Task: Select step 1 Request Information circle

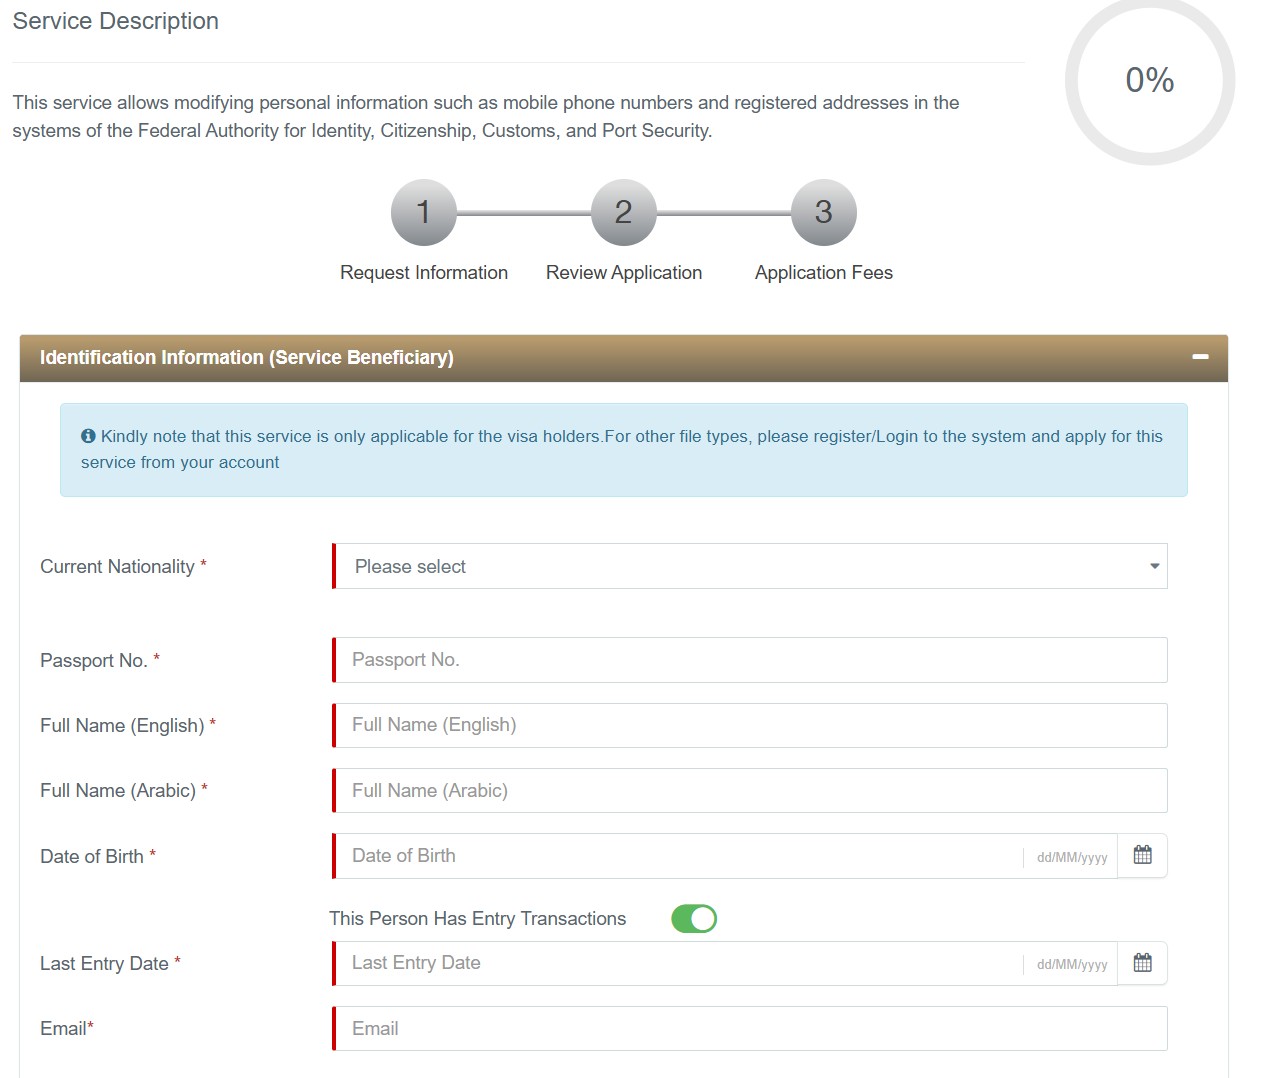Action: (x=423, y=212)
